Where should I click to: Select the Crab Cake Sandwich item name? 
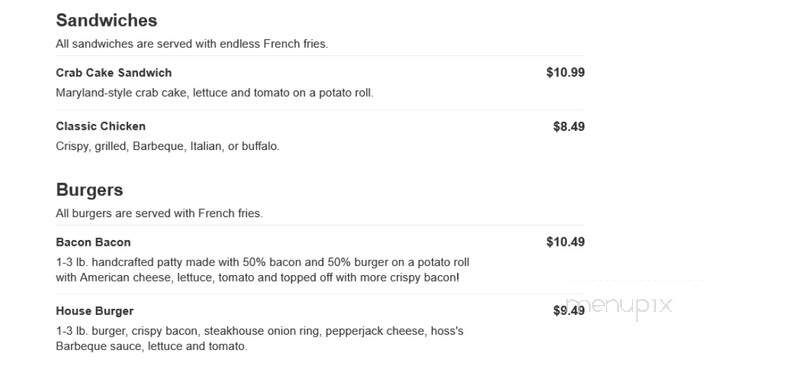point(113,73)
